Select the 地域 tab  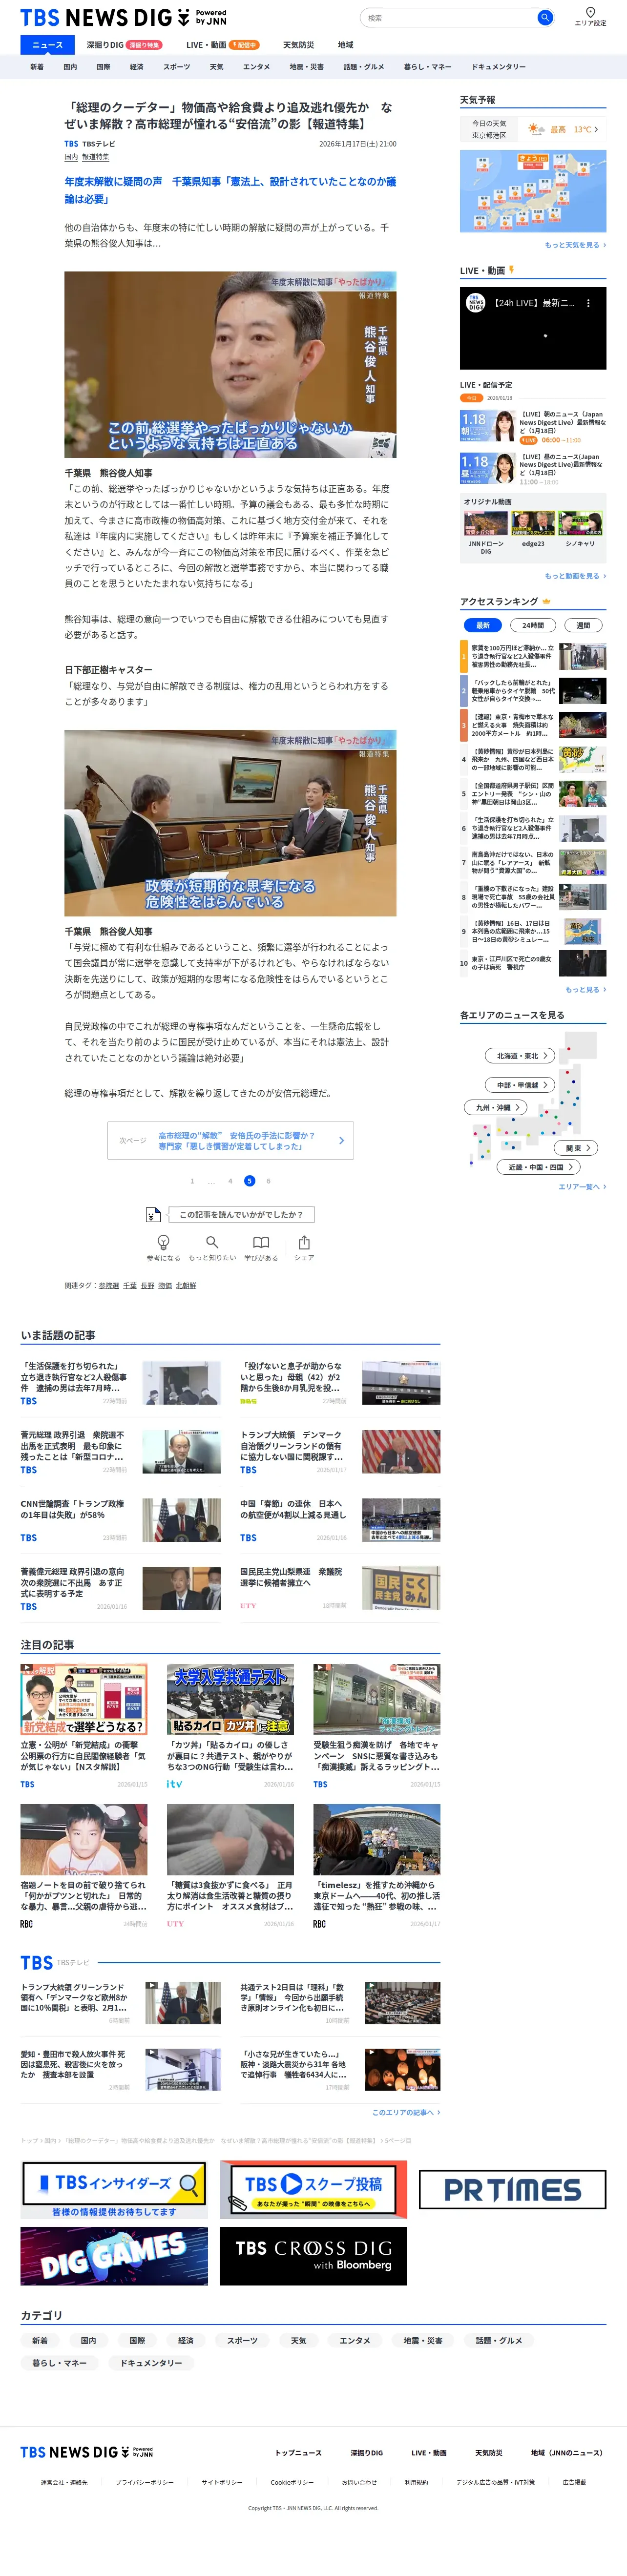[x=345, y=45]
